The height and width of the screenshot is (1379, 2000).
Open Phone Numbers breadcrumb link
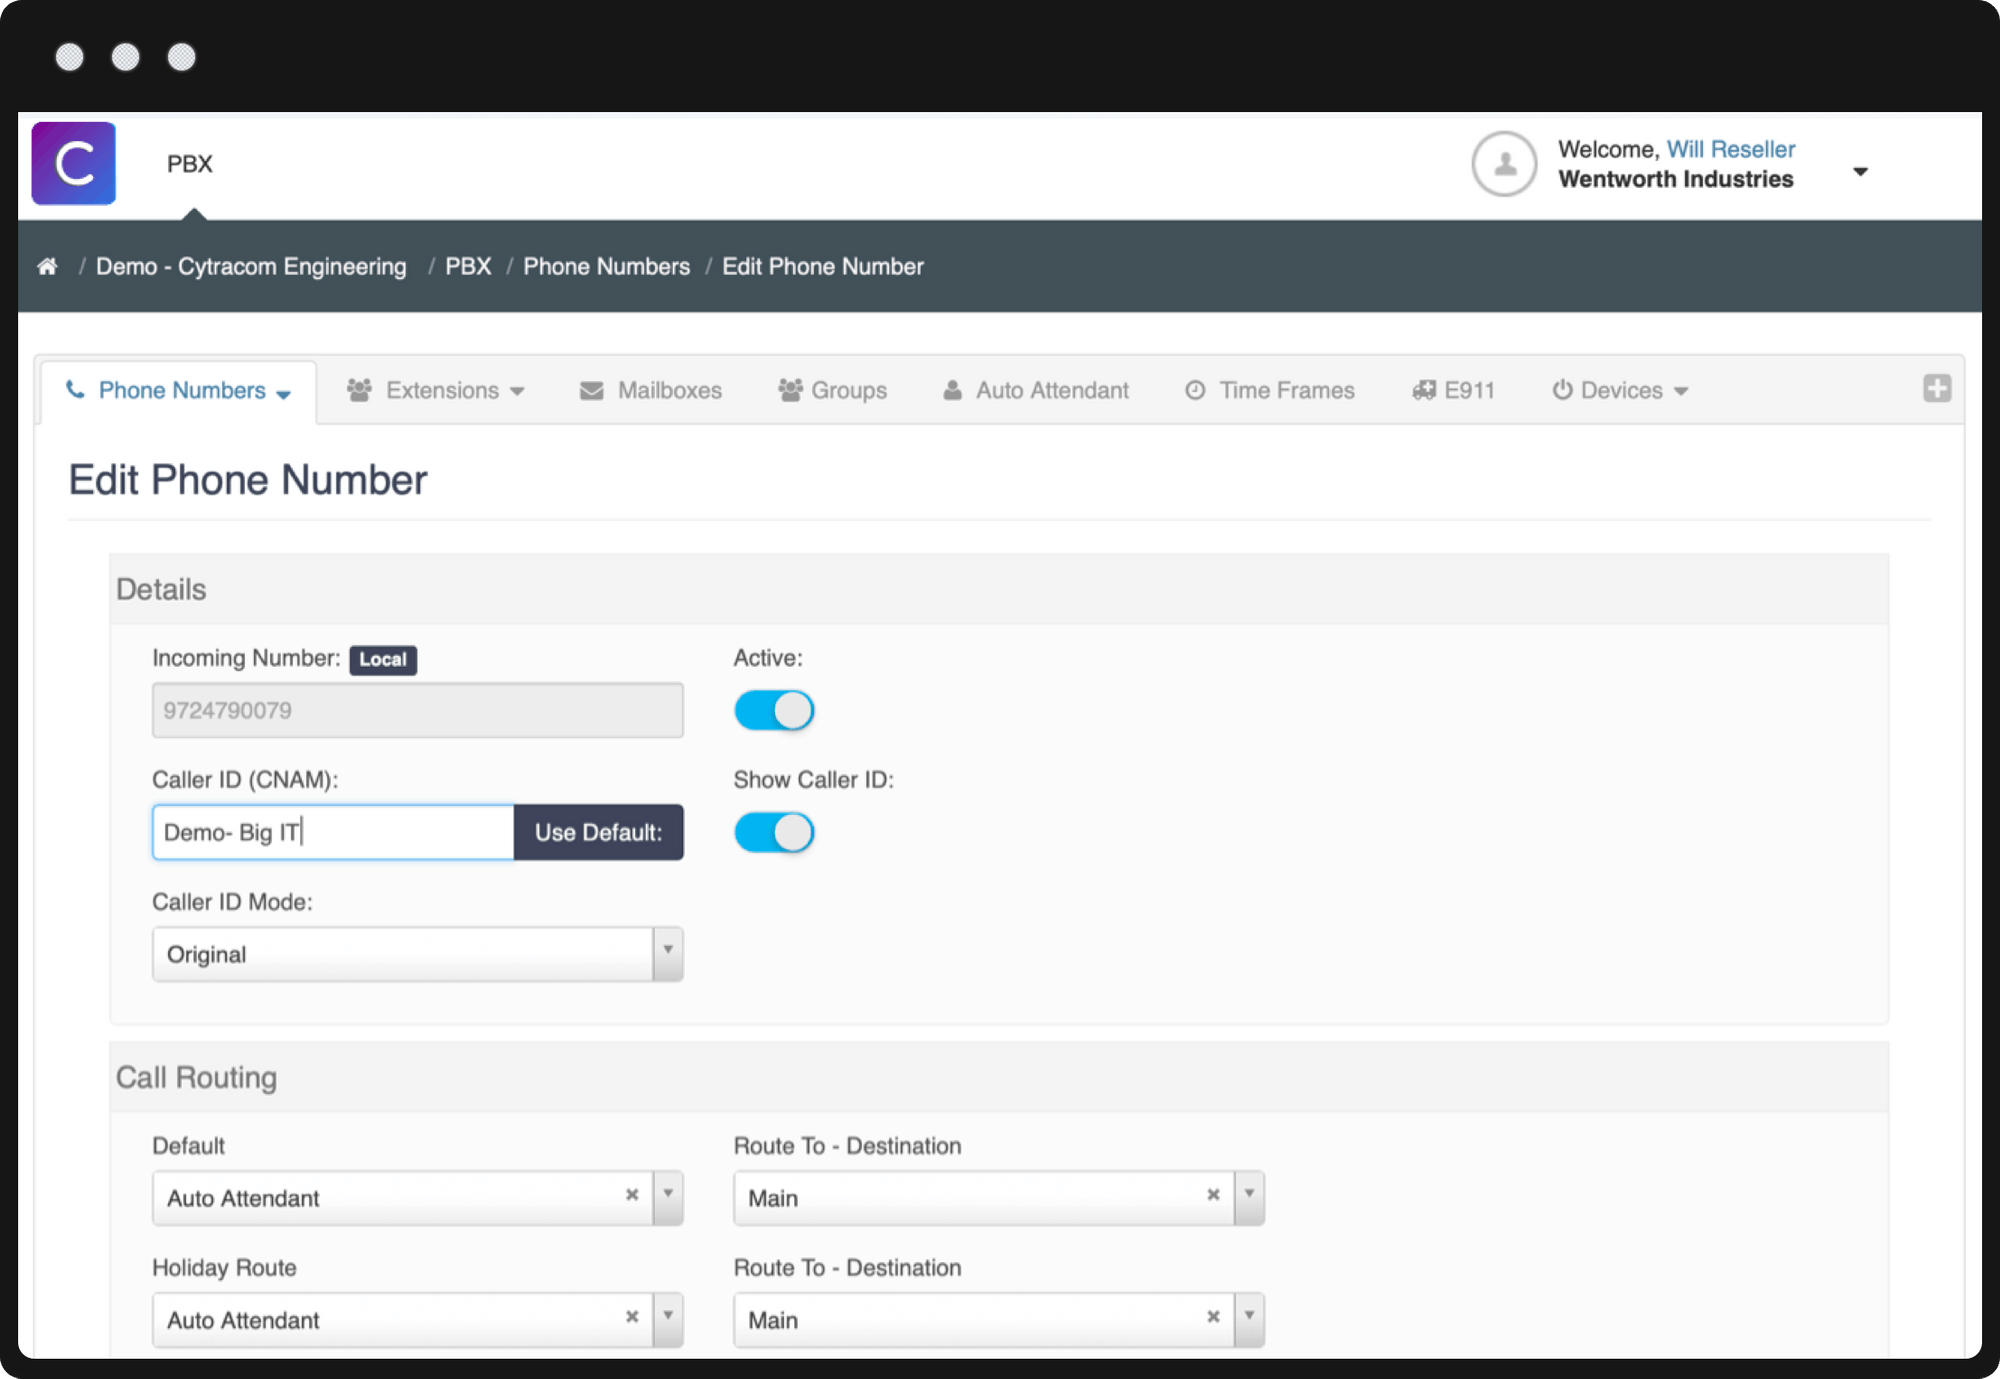(x=606, y=266)
